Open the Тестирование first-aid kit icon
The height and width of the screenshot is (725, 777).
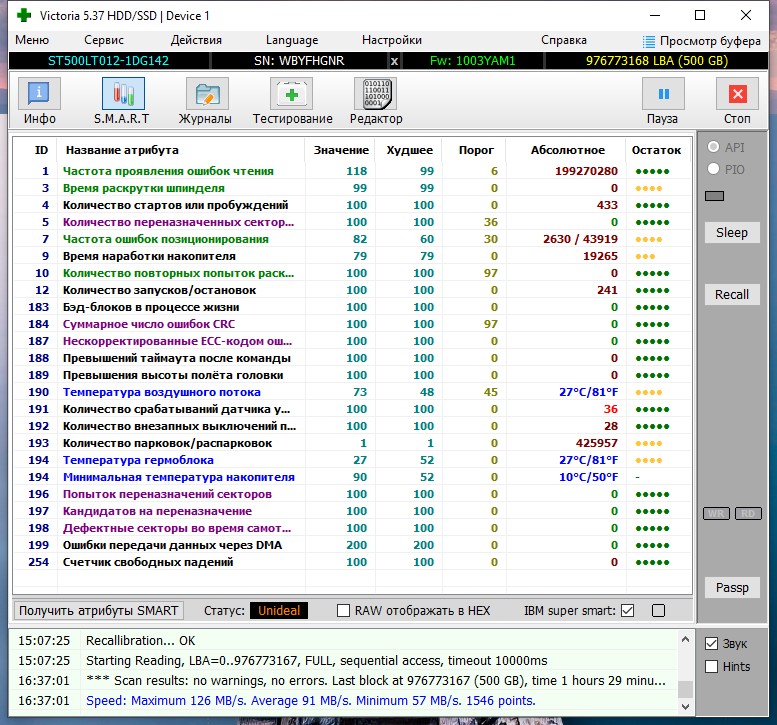click(291, 94)
